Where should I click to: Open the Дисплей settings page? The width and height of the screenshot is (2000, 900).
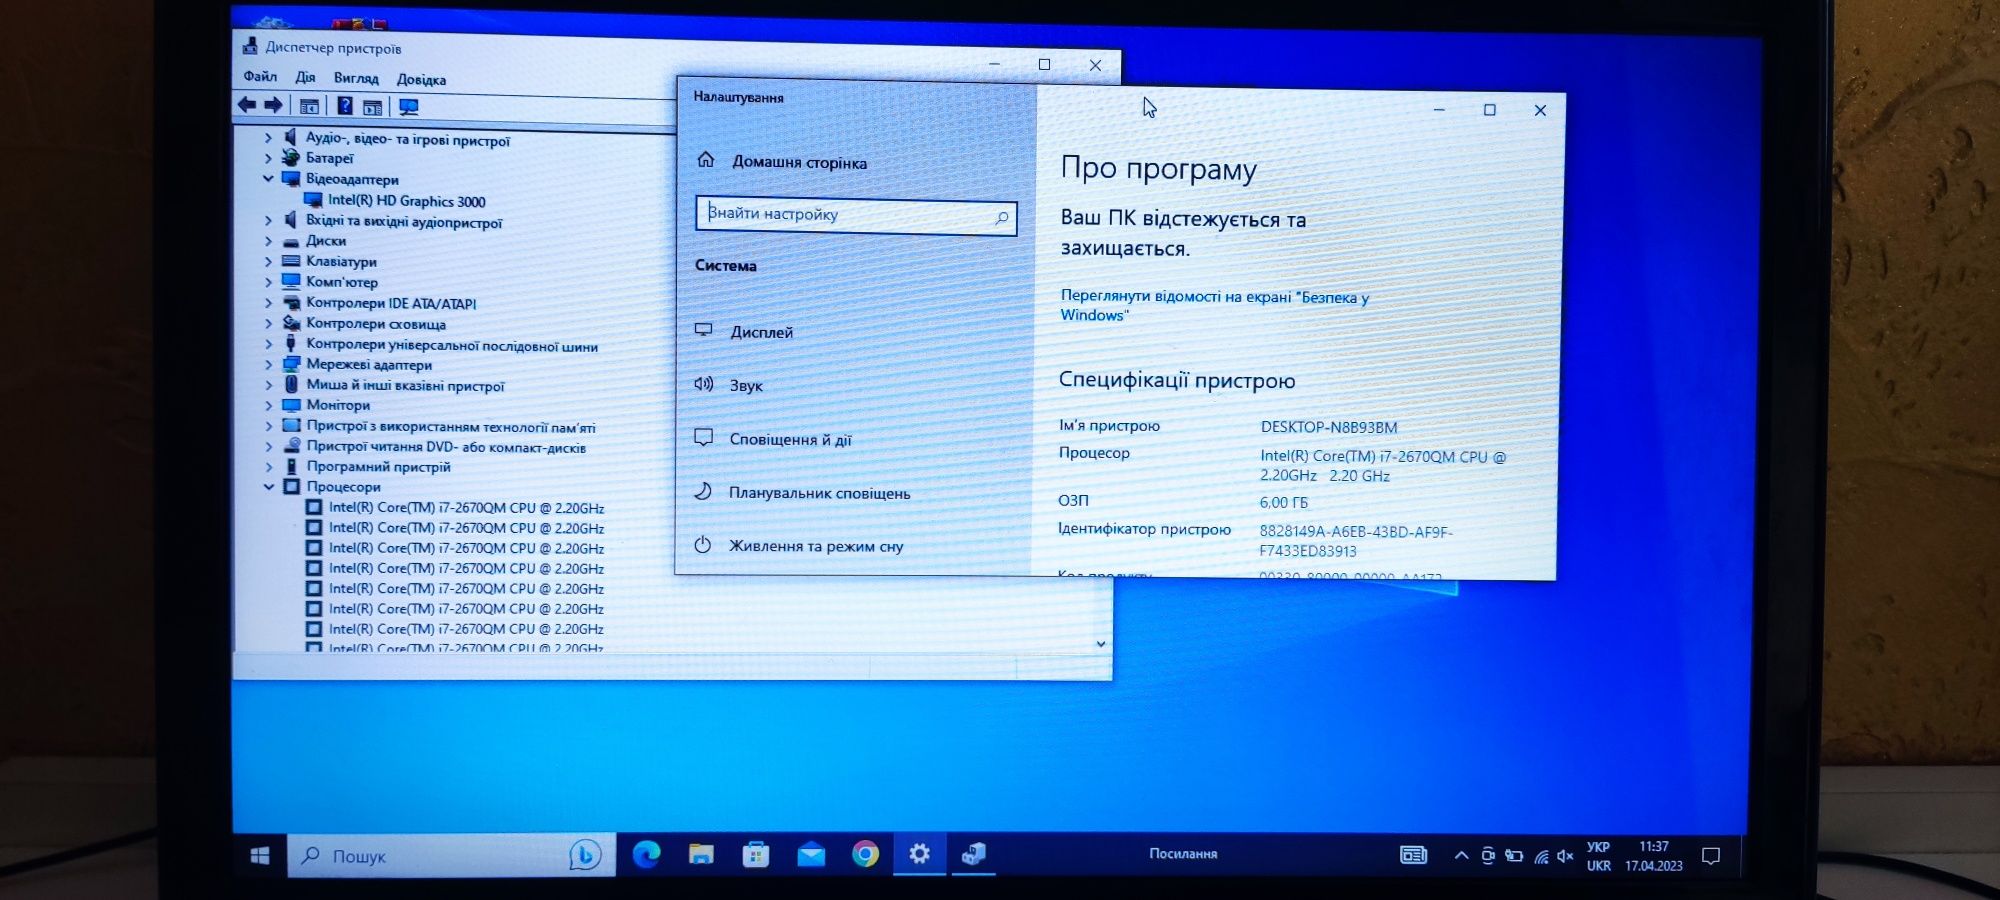pos(761,332)
